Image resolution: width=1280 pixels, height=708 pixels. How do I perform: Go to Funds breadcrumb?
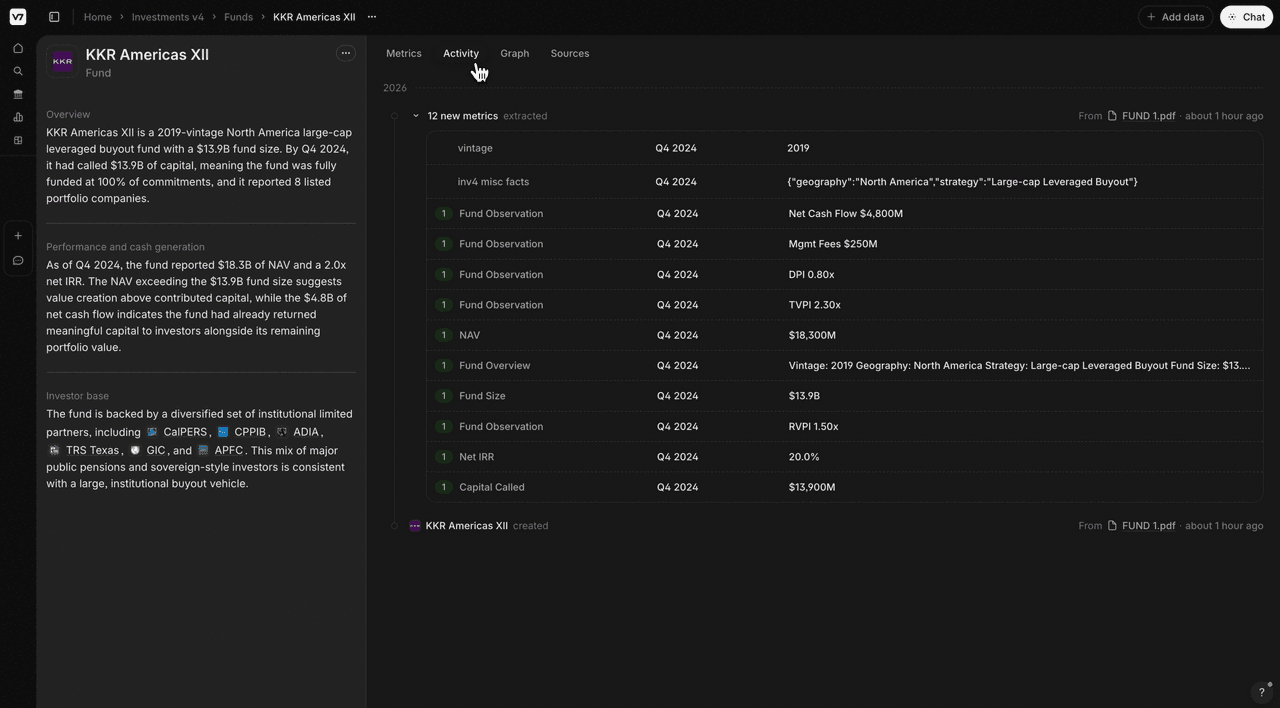pyautogui.click(x=238, y=17)
